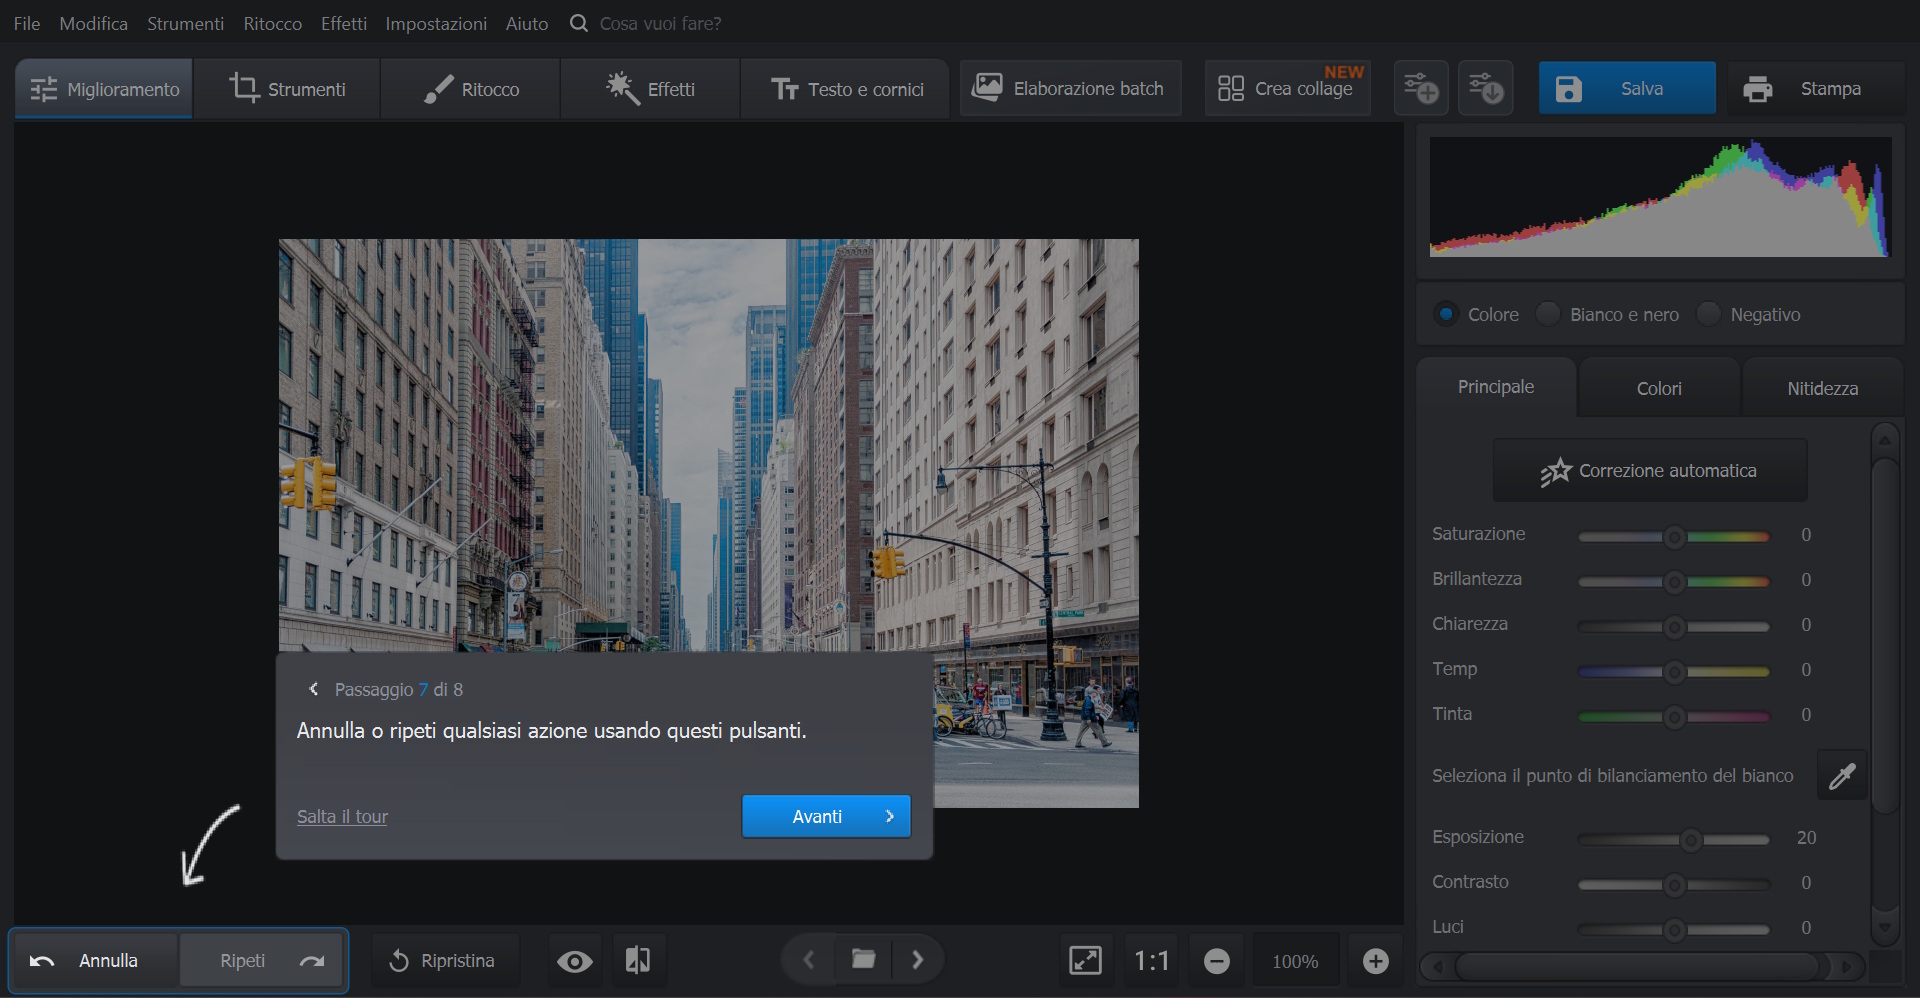Select the Negativo radio option

(x=1709, y=314)
